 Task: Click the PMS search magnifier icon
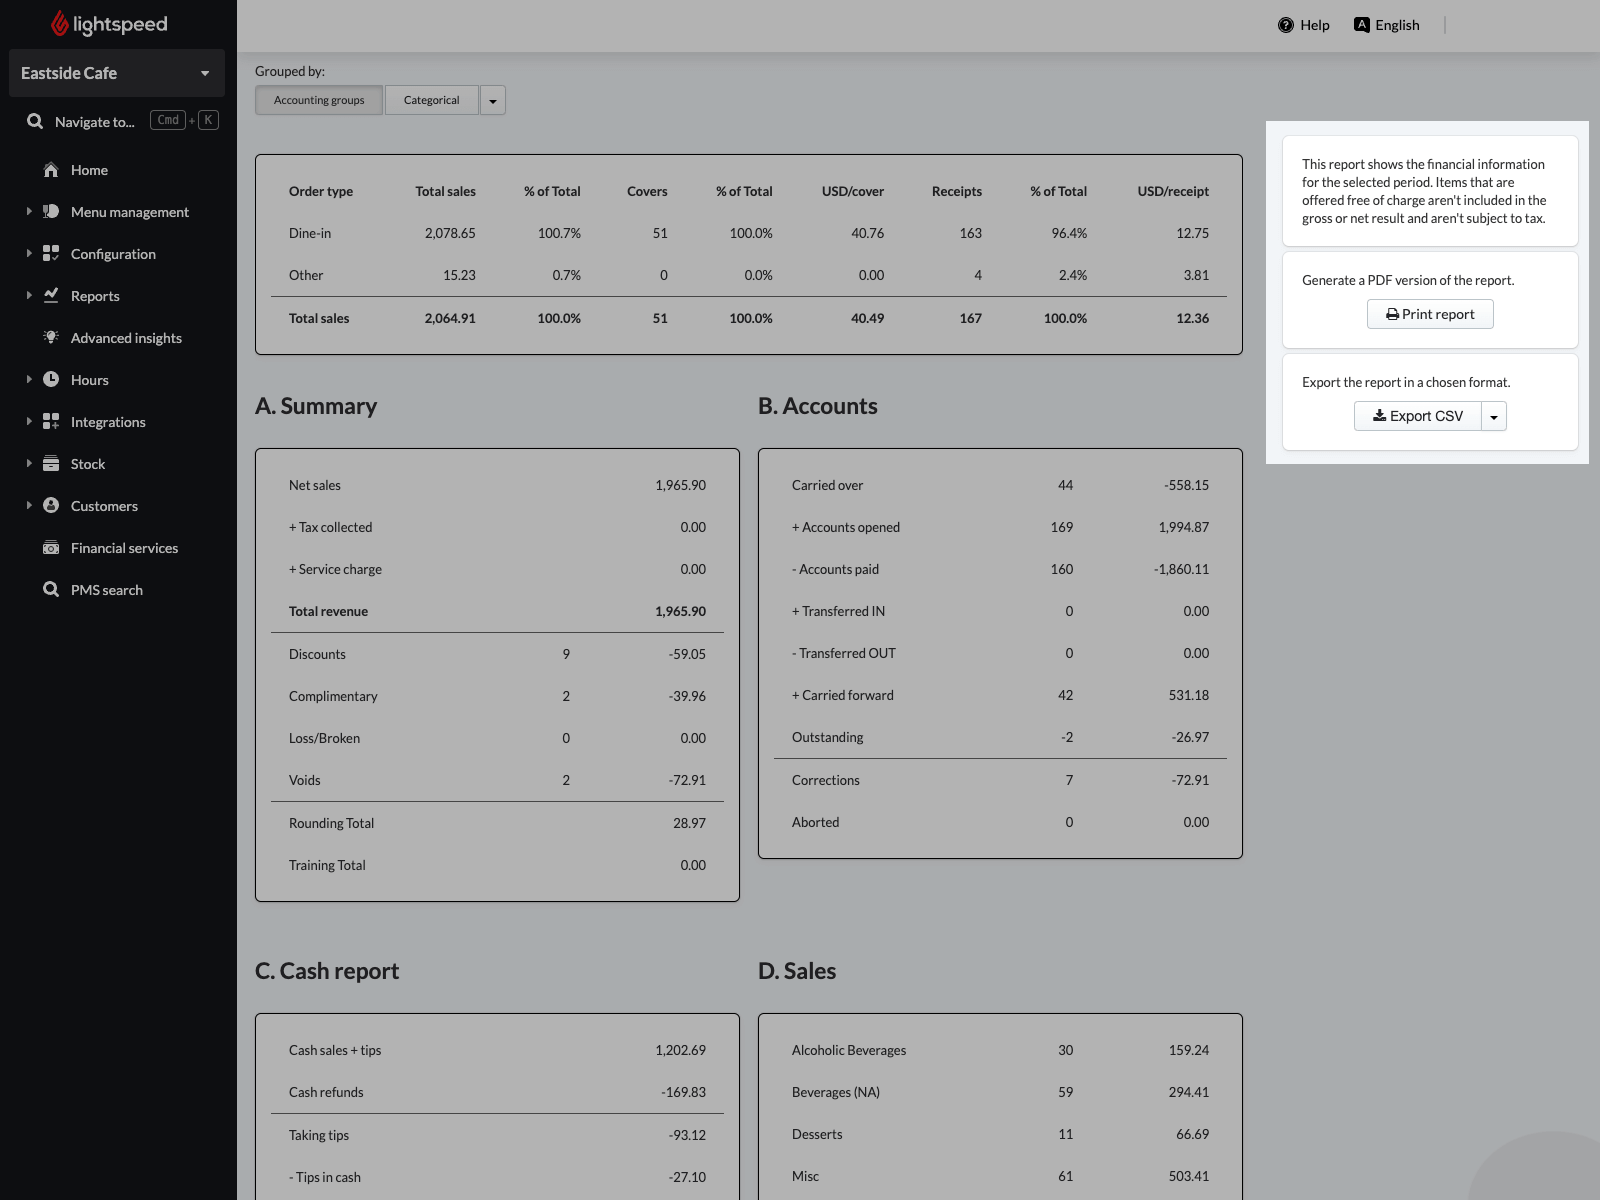pos(51,590)
